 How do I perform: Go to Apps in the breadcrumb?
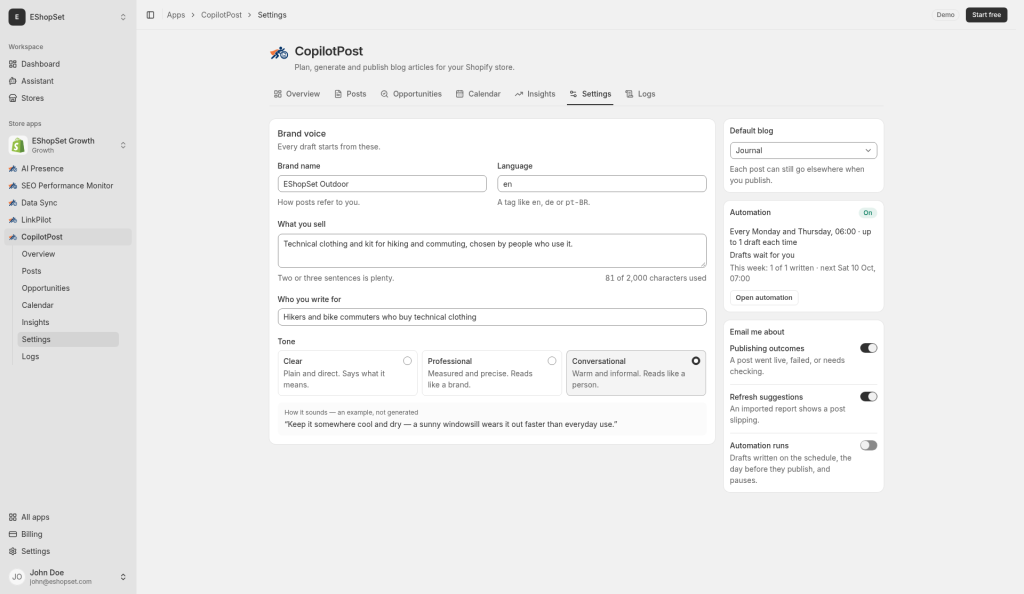tap(176, 15)
